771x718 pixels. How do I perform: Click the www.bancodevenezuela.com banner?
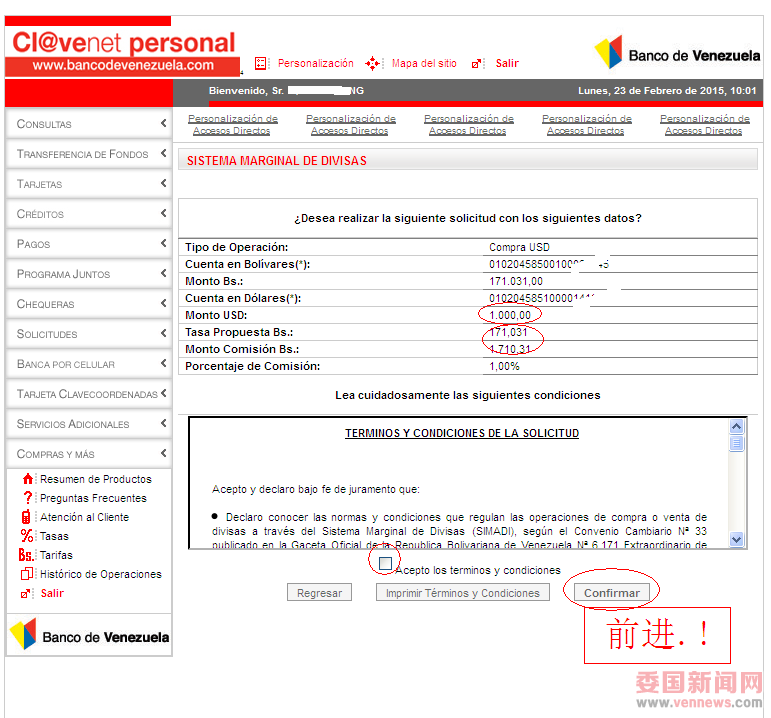123,65
